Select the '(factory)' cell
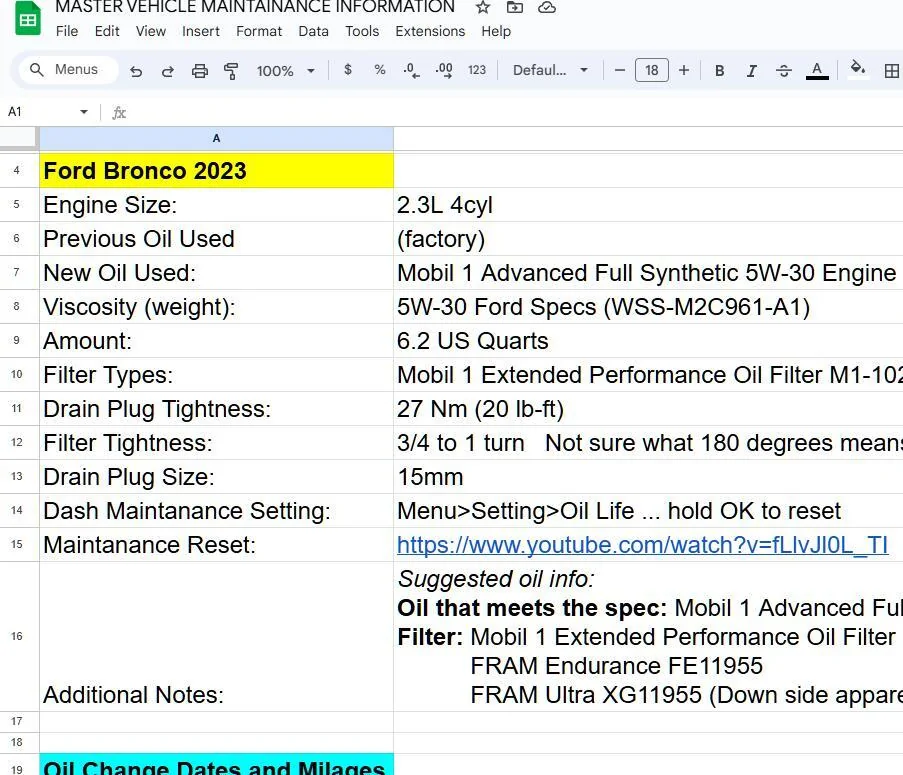 pos(648,239)
